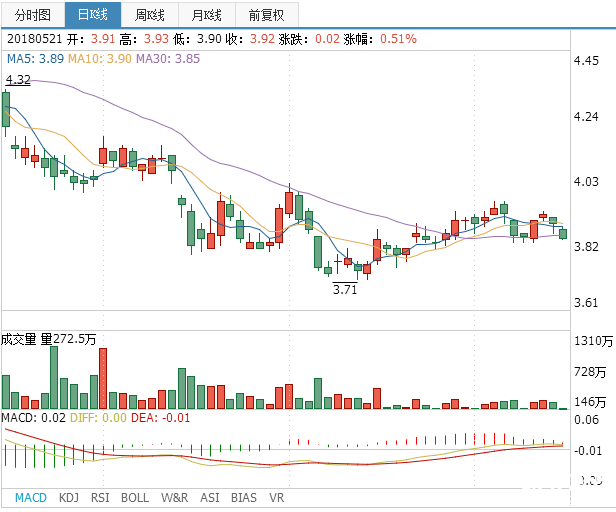Select the W&R indicator
Screen dimensions: 616x512
(174, 498)
